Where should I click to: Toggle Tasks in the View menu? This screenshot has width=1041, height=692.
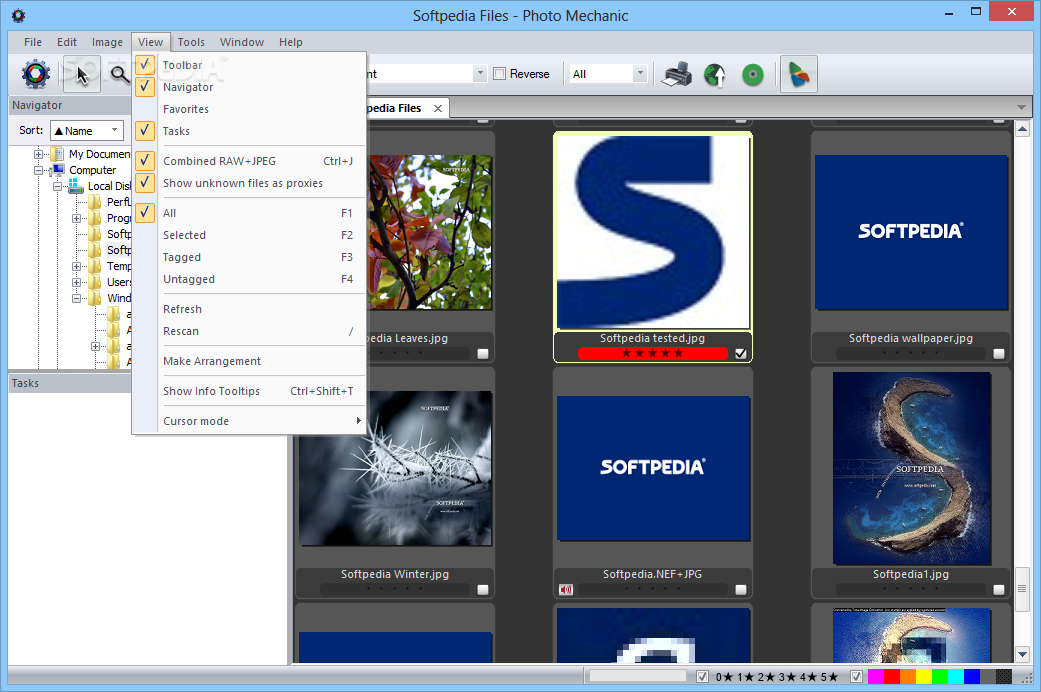250,131
